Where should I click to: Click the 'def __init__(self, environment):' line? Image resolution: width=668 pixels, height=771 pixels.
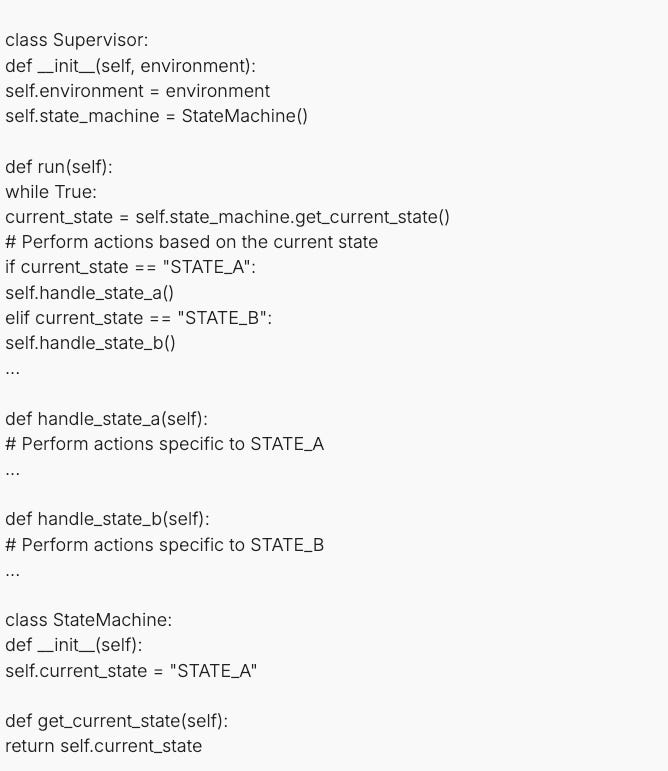[131, 65]
